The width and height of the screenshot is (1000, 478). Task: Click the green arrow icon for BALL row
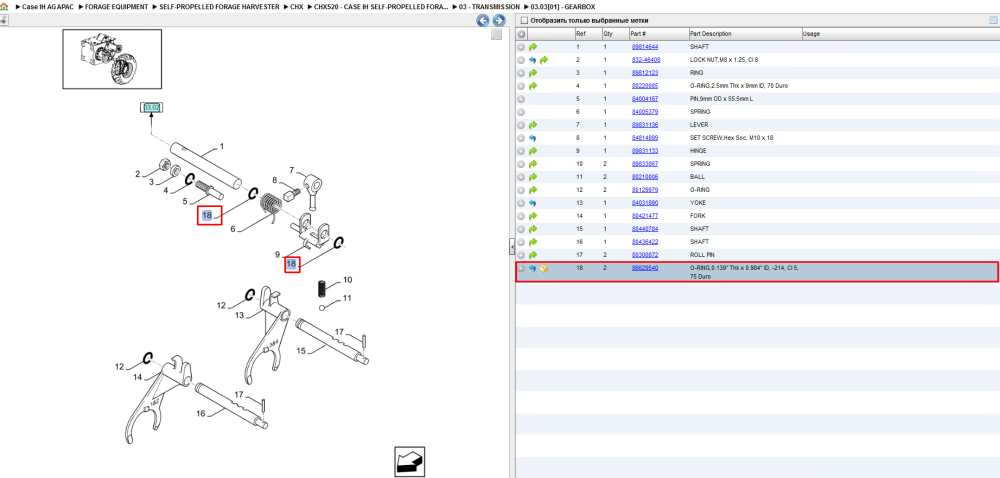pyautogui.click(x=533, y=177)
